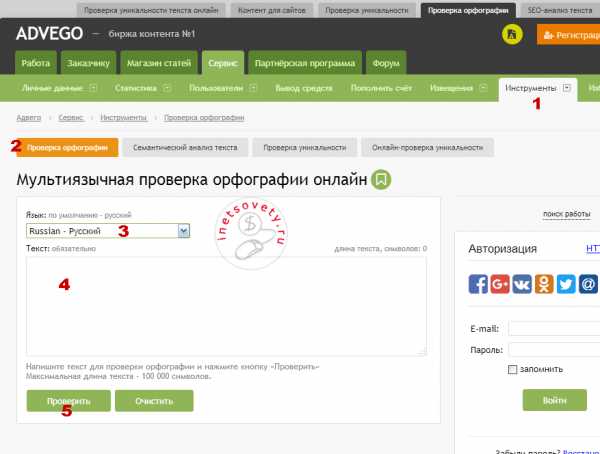
Task: Follow the Адвего breadcrumb link
Action: 29,118
